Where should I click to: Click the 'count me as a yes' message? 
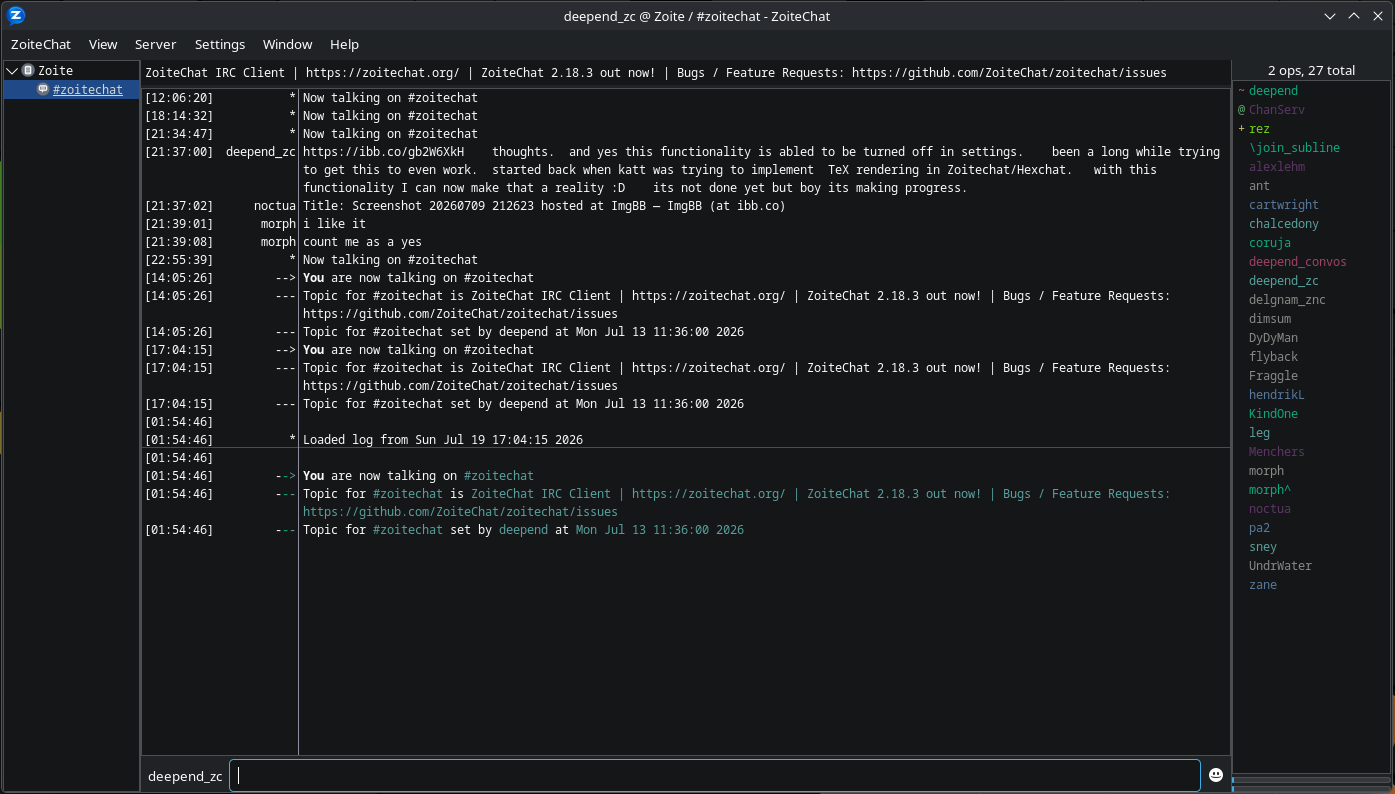point(362,242)
